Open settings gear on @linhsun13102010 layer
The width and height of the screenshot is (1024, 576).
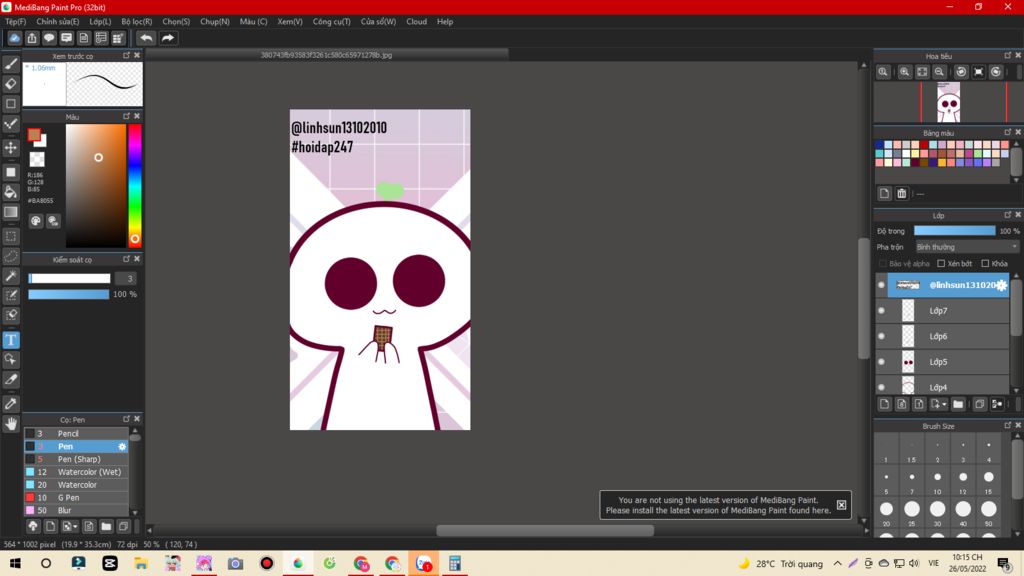pos(1001,285)
